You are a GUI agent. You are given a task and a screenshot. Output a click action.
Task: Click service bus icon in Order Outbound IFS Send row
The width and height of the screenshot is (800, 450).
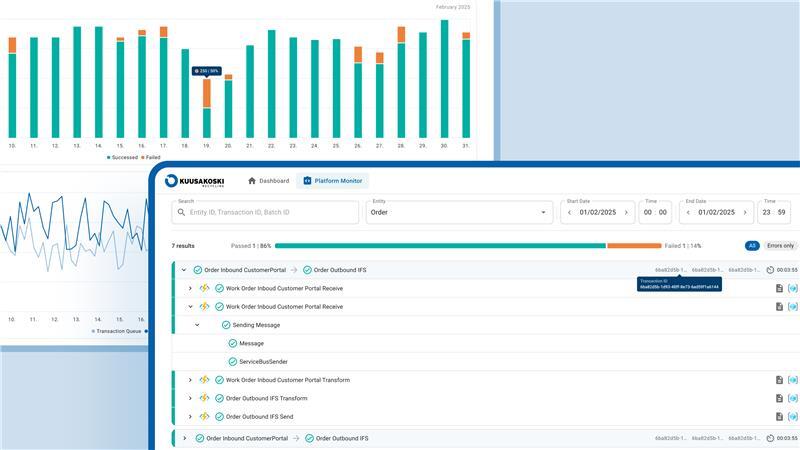(793, 416)
